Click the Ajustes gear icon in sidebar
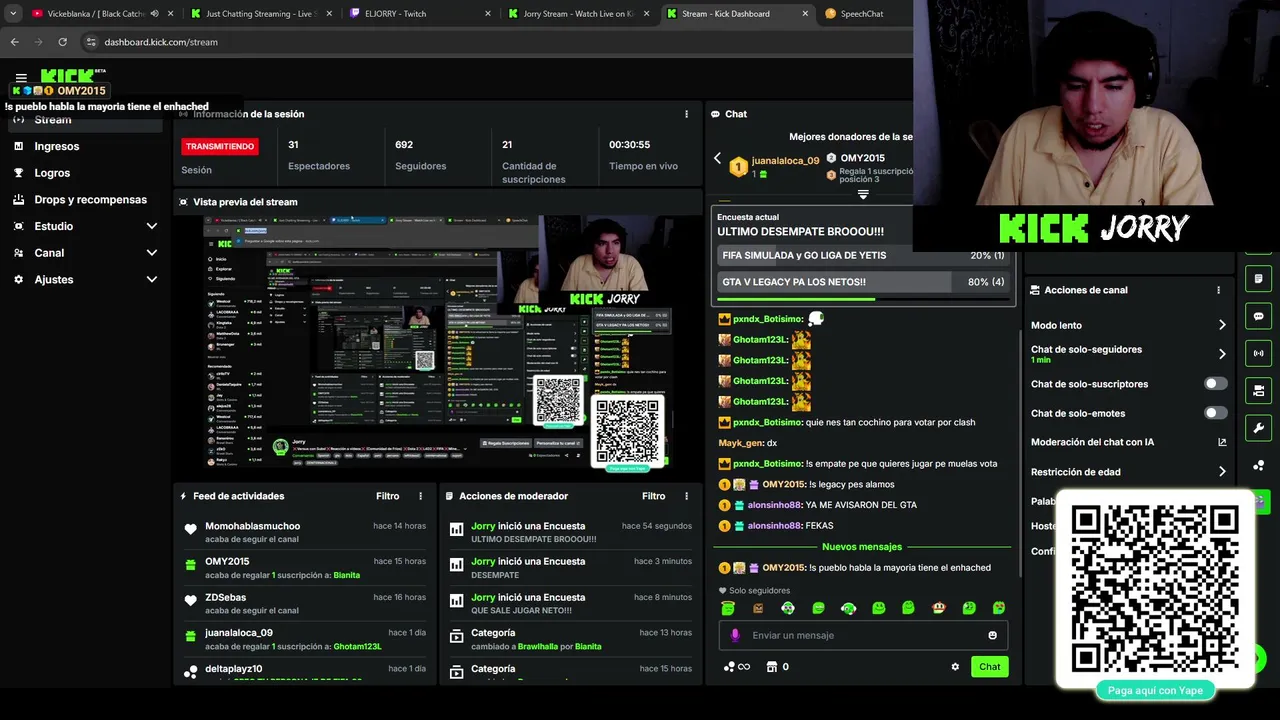The height and width of the screenshot is (720, 1280). click(18, 279)
